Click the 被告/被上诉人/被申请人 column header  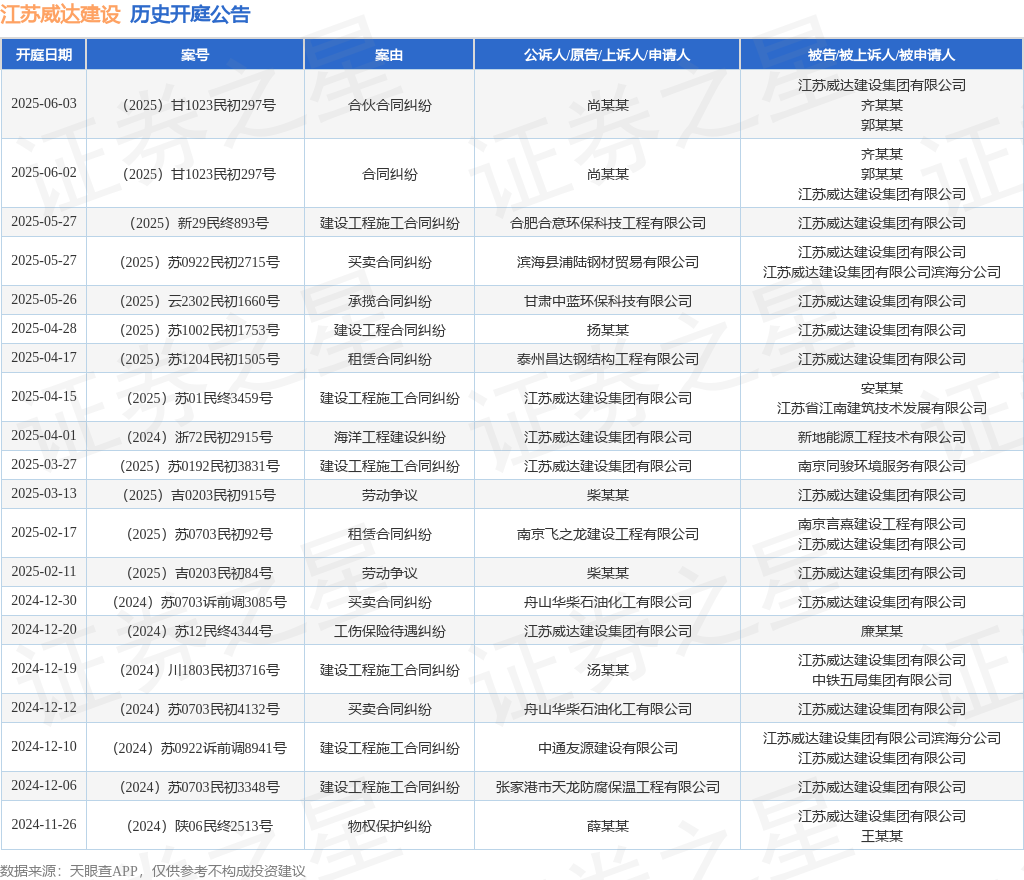pos(881,55)
